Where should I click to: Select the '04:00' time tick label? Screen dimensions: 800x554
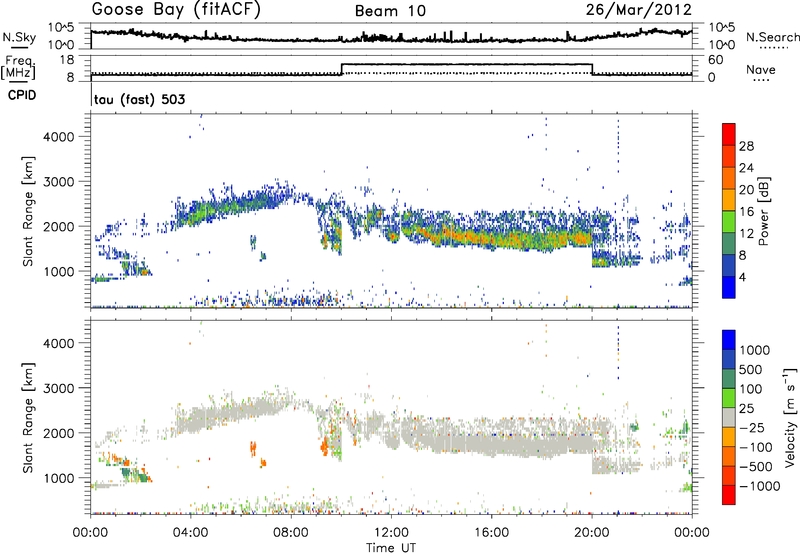click(190, 533)
